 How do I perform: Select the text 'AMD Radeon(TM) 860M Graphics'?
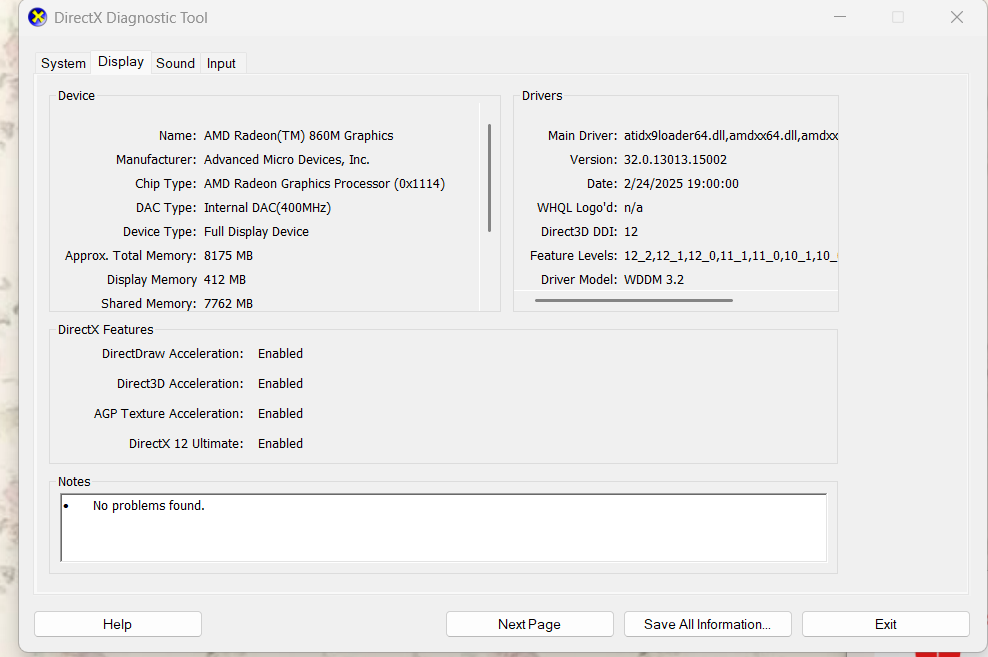[x=299, y=135]
